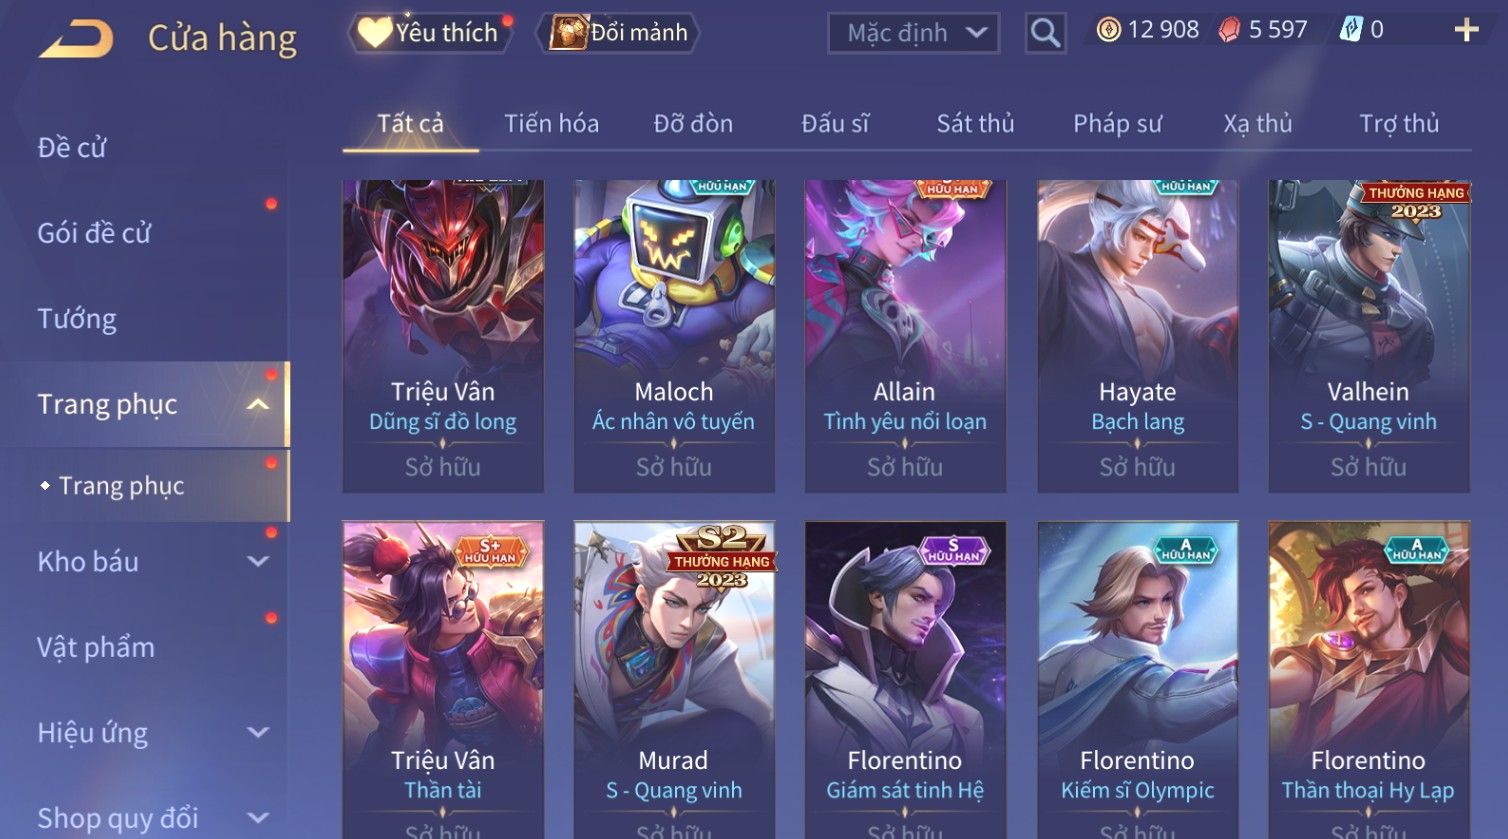
Task: Switch to the Sát thủ tab
Action: pos(975,124)
